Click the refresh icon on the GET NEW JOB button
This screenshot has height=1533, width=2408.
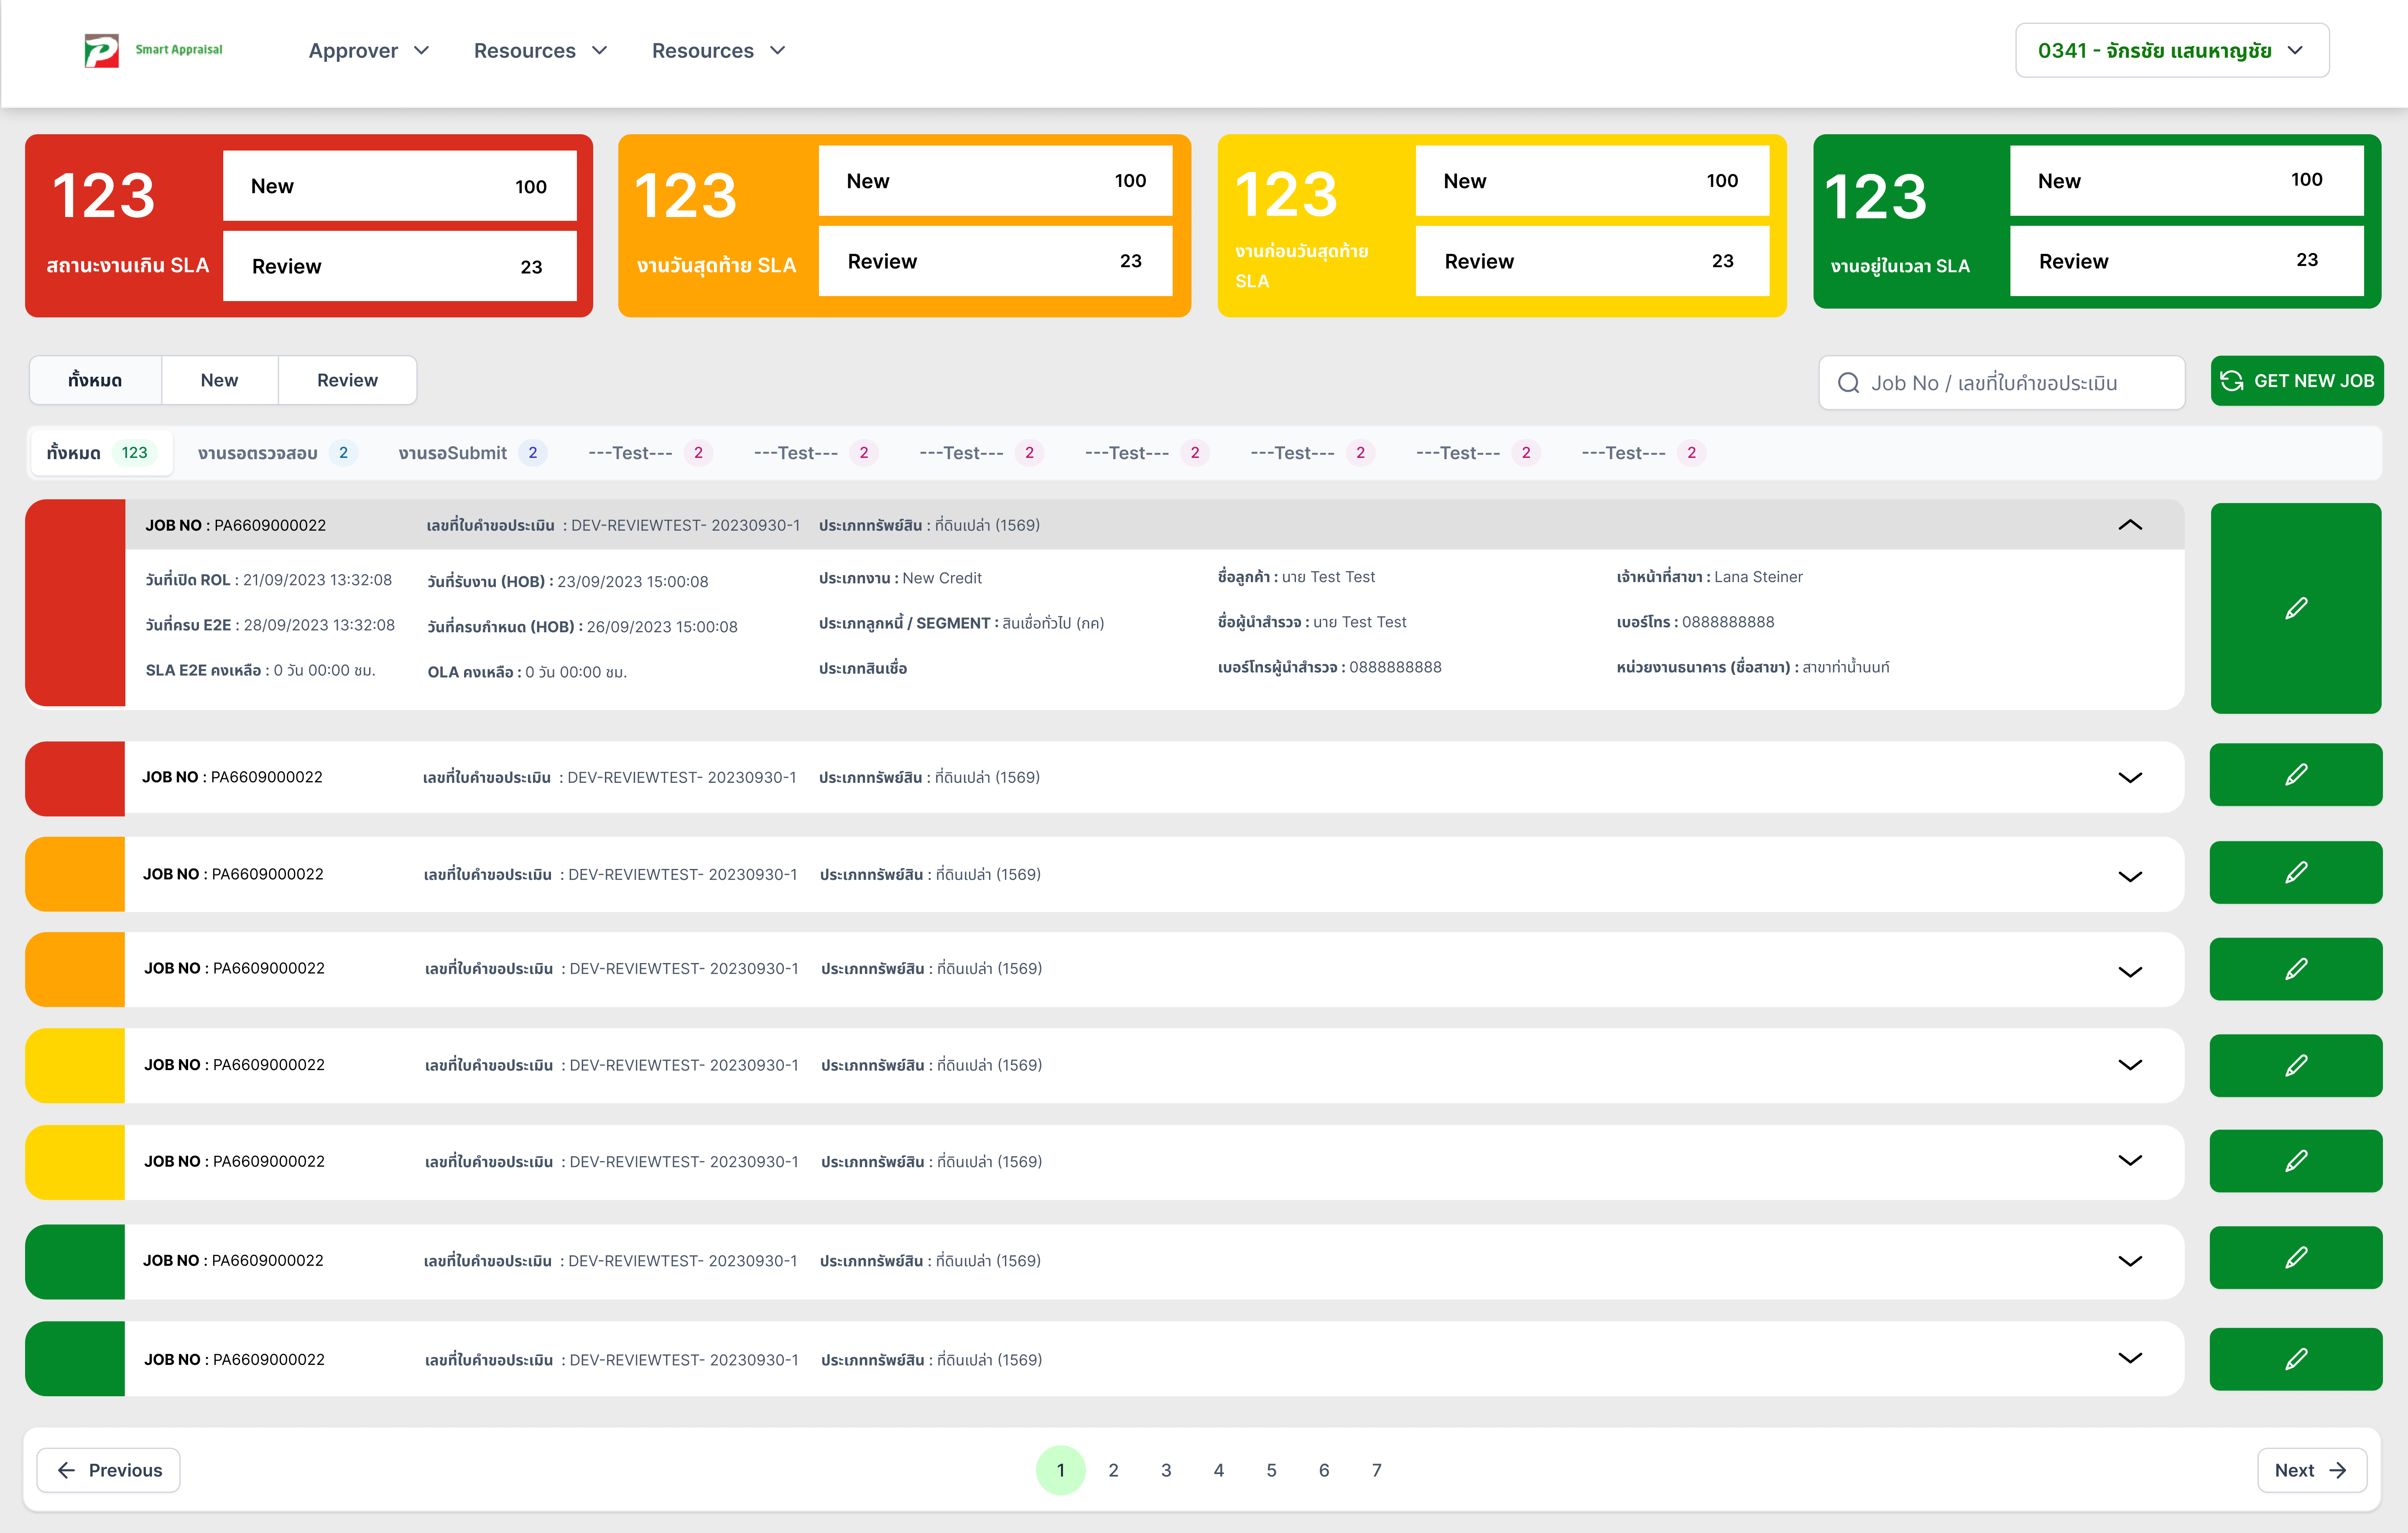pyautogui.click(x=2232, y=381)
